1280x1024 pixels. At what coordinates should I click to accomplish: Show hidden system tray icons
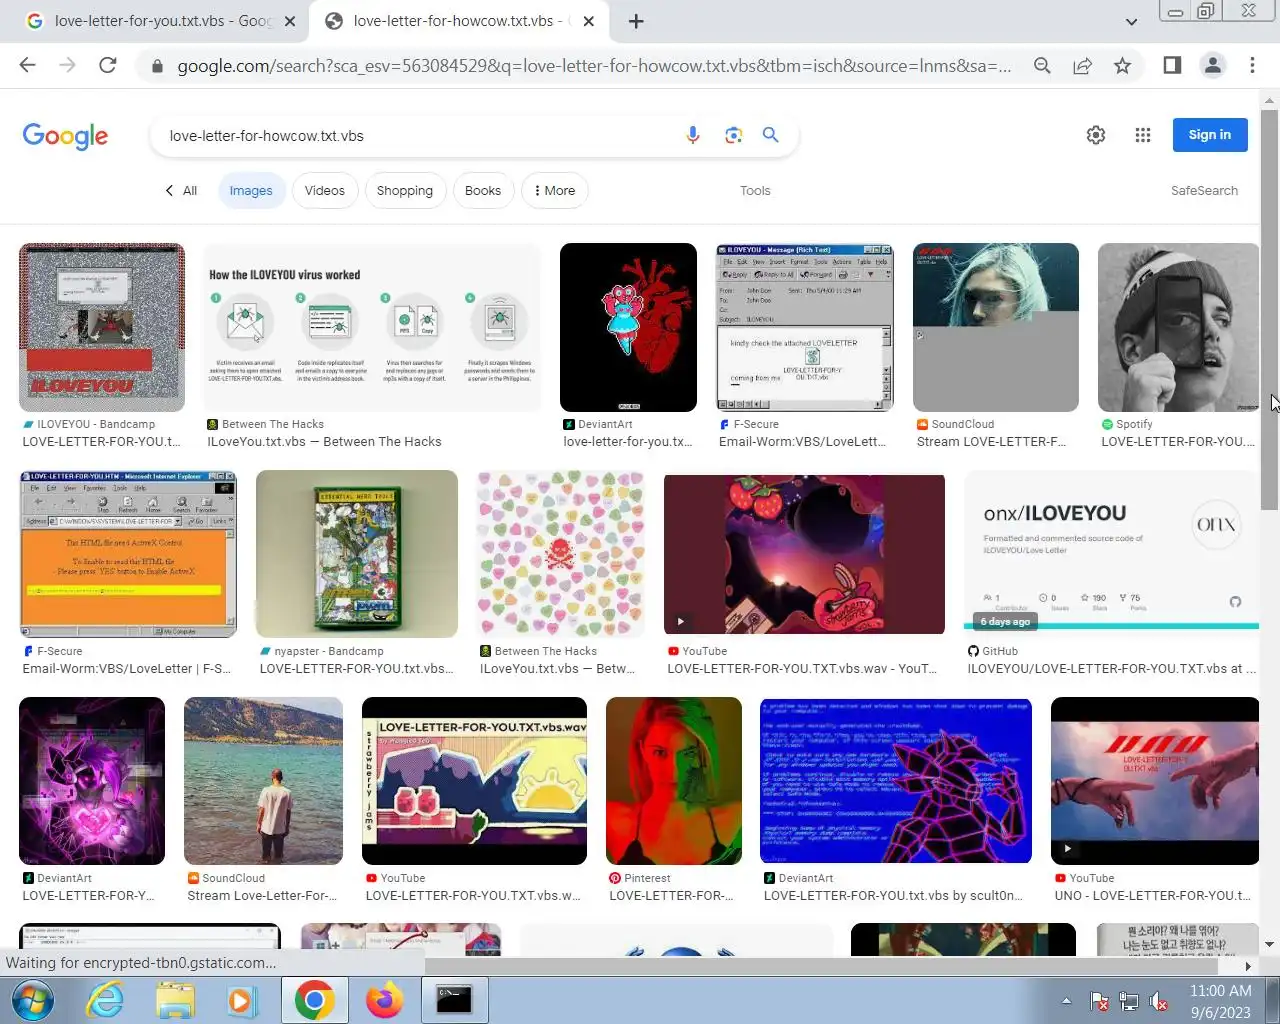(1066, 1001)
